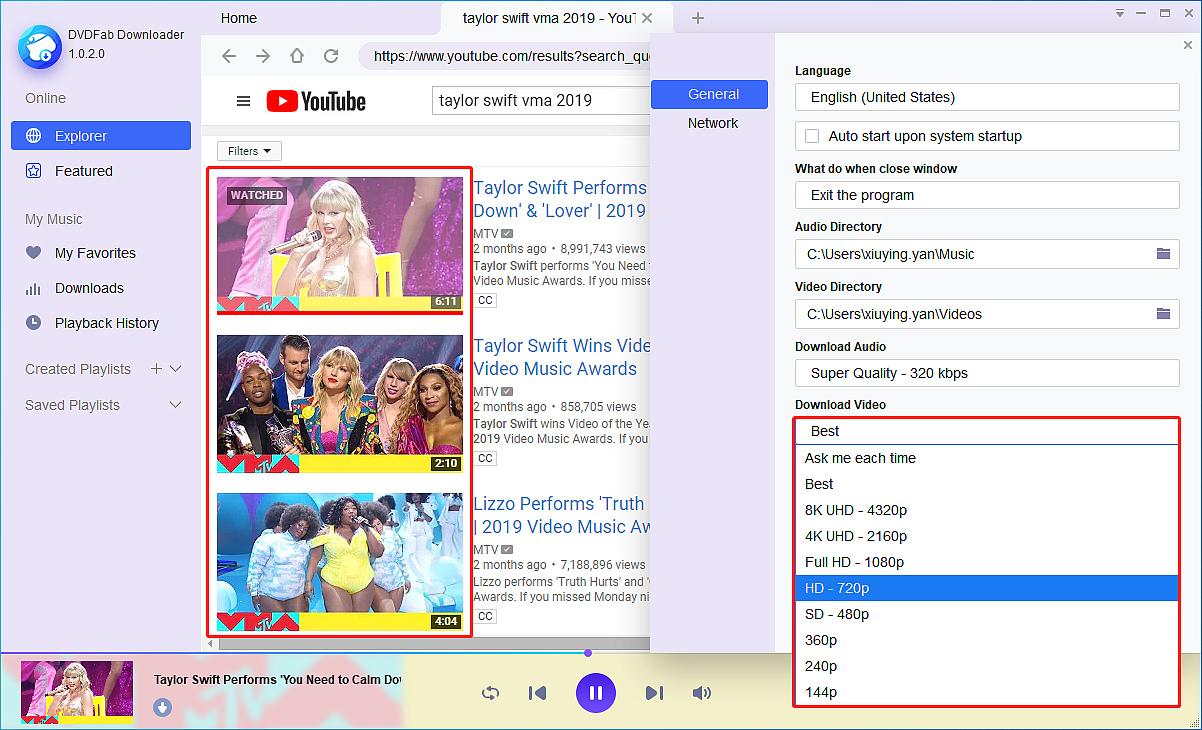Pause the playing video

pyautogui.click(x=595, y=693)
